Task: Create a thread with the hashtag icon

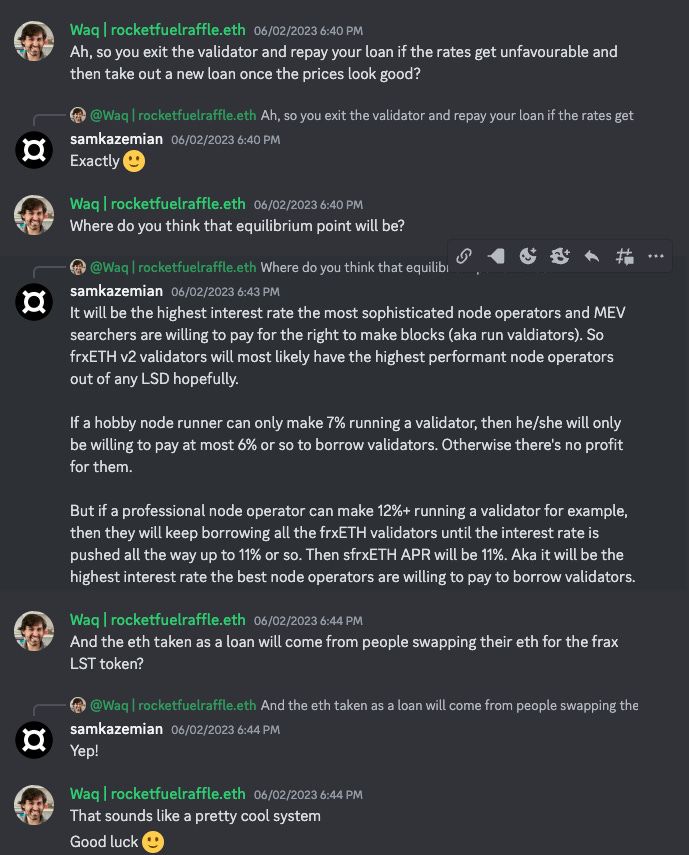Action: tap(624, 256)
